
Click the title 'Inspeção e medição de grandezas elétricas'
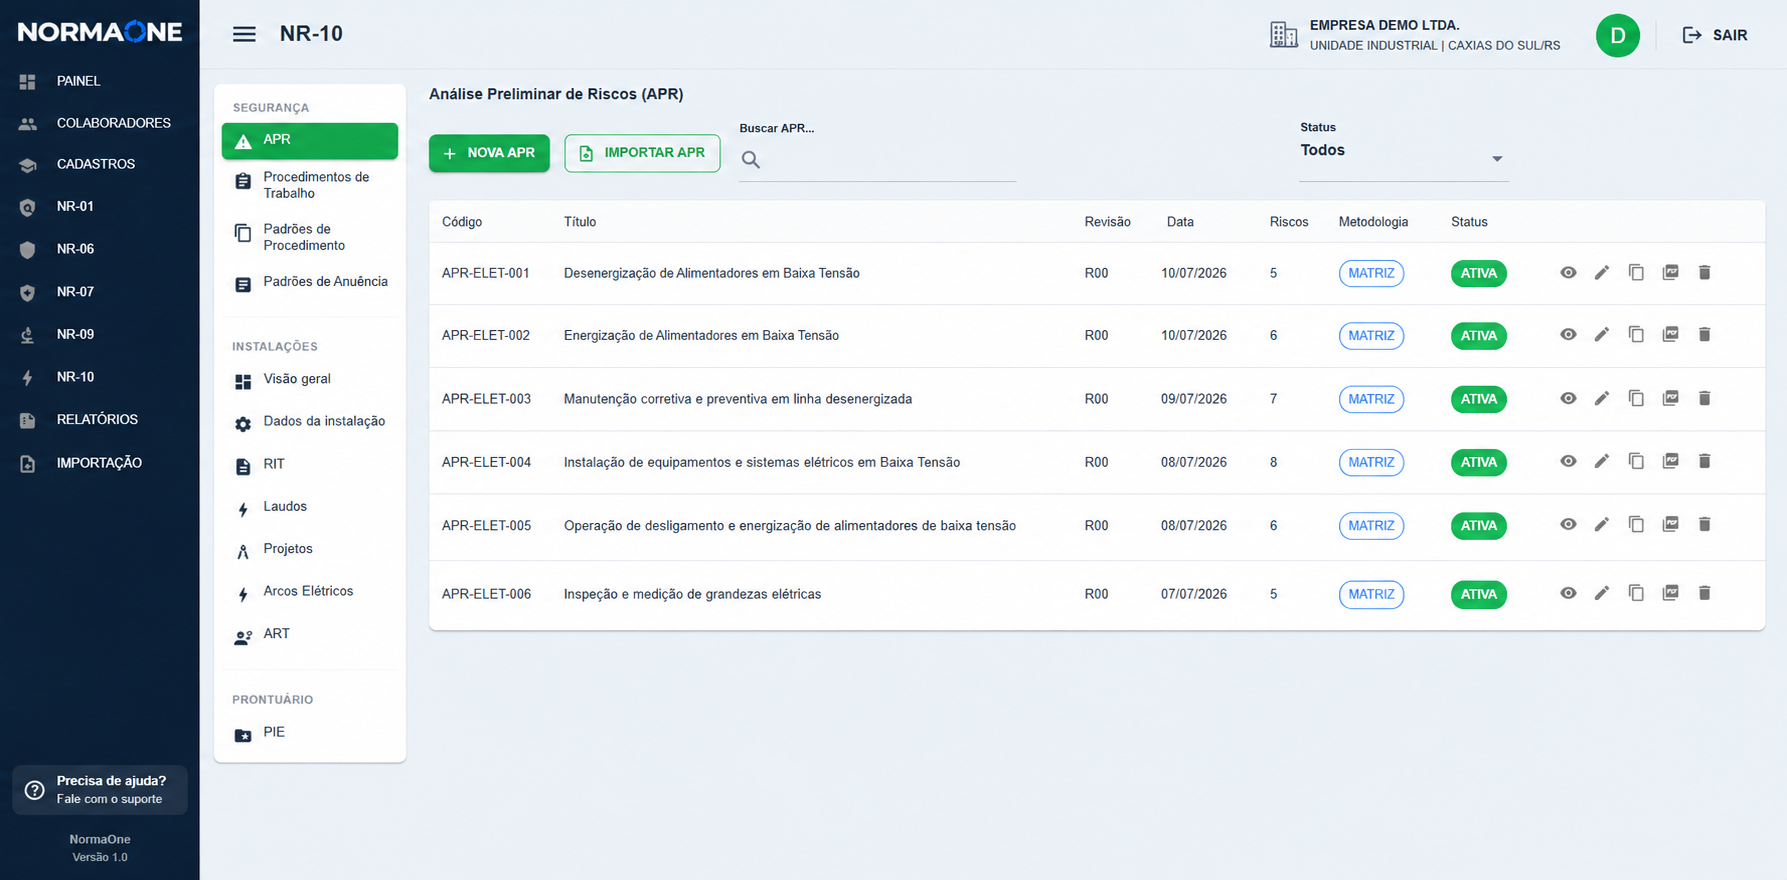(692, 594)
